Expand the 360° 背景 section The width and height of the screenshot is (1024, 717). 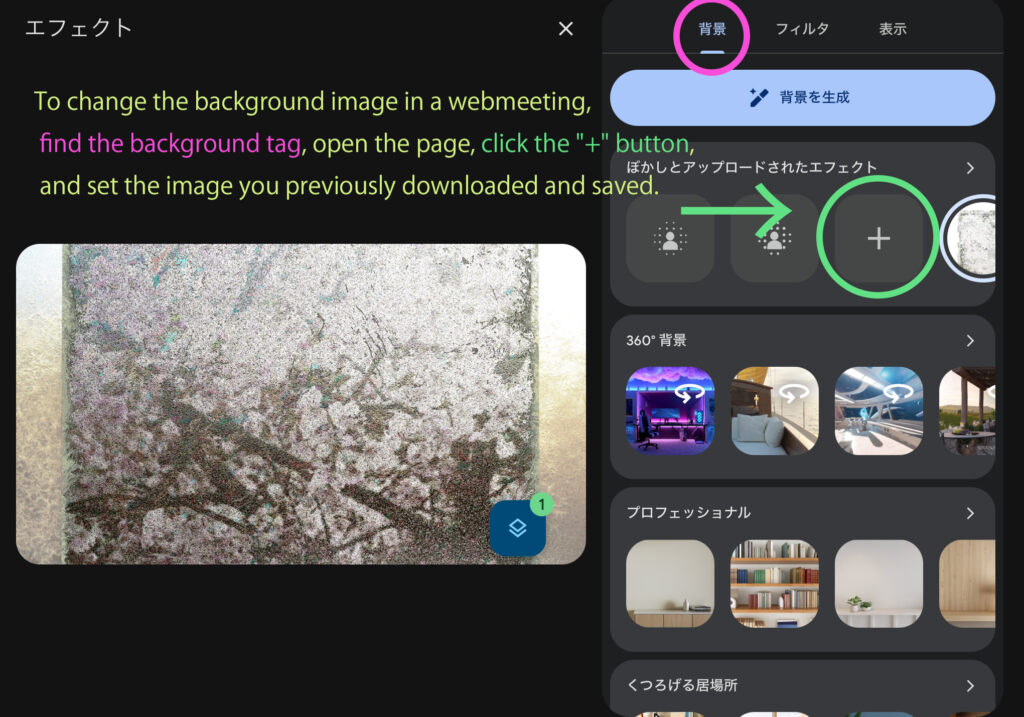[970, 341]
